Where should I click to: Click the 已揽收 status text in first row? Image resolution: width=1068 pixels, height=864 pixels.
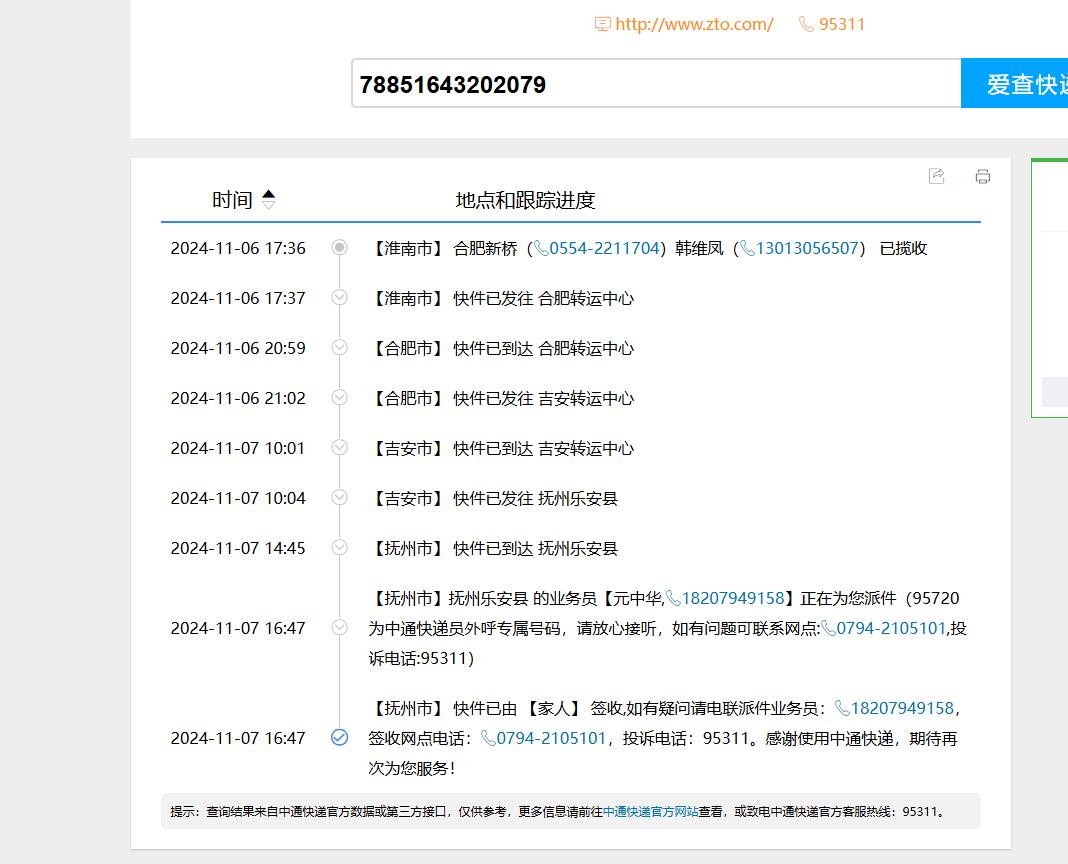point(903,248)
